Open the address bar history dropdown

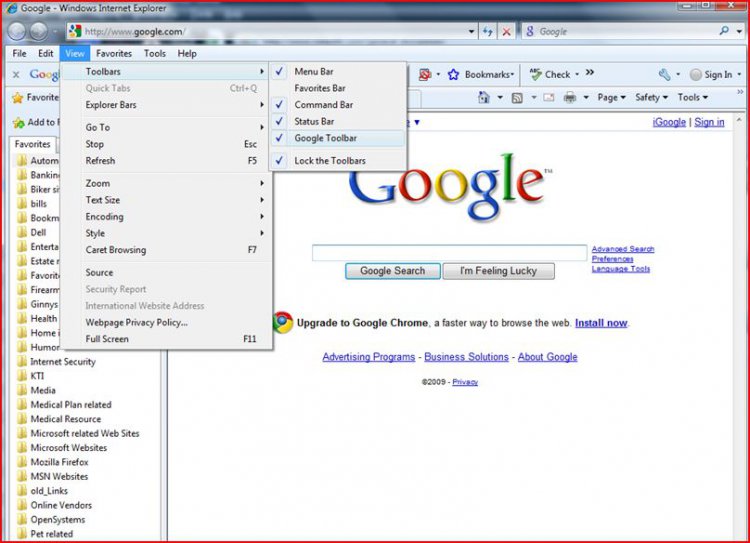pos(472,32)
